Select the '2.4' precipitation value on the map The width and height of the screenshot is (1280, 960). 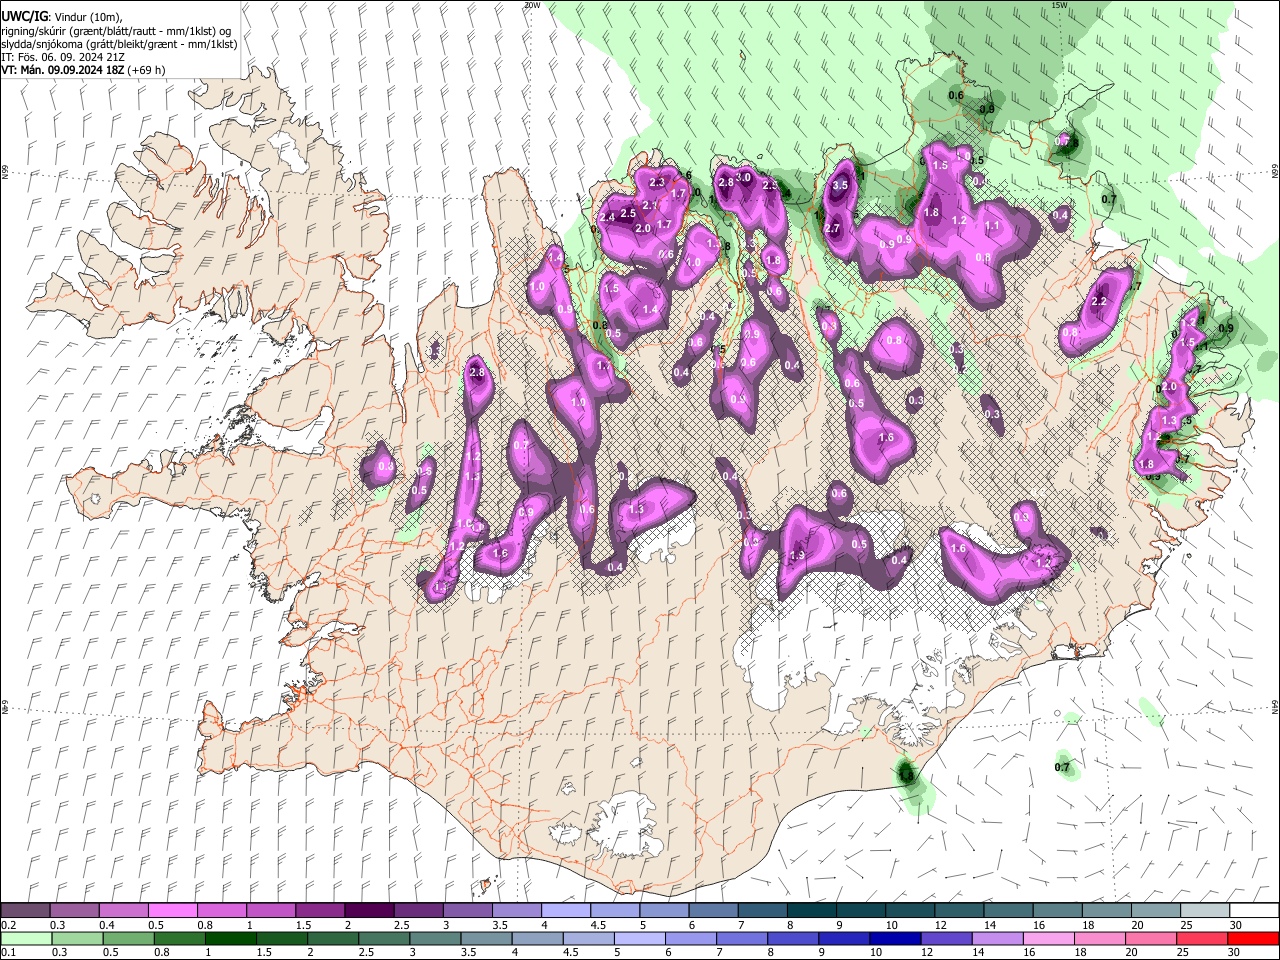pos(607,218)
